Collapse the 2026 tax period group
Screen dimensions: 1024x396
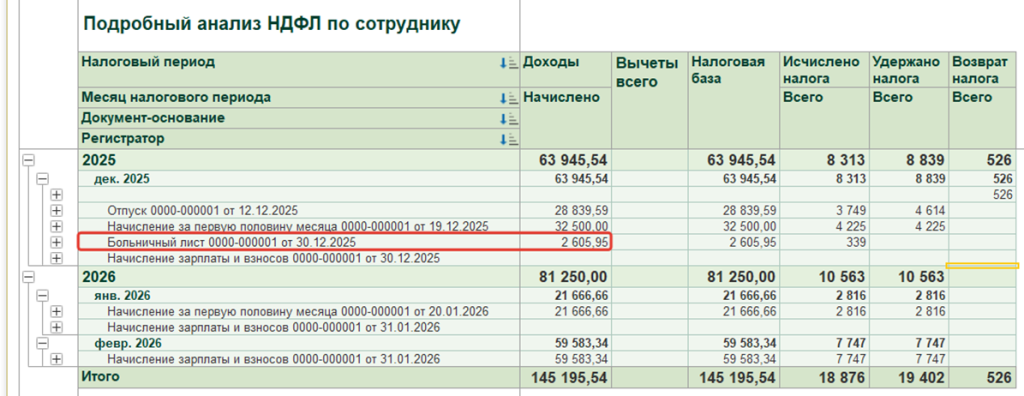coord(28,277)
